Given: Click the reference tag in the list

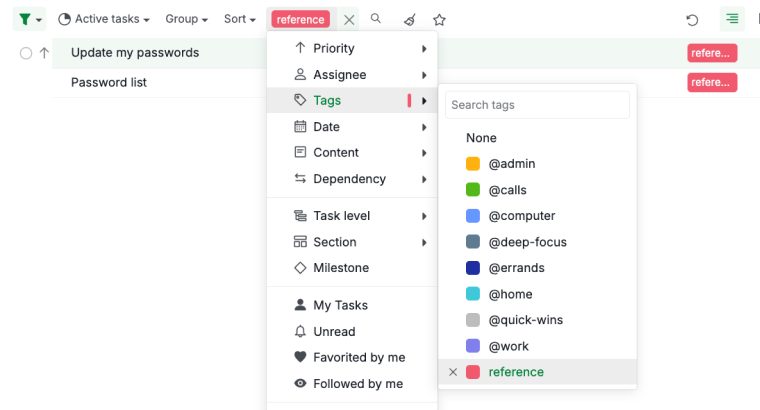Looking at the screenshot, I should (538, 372).
